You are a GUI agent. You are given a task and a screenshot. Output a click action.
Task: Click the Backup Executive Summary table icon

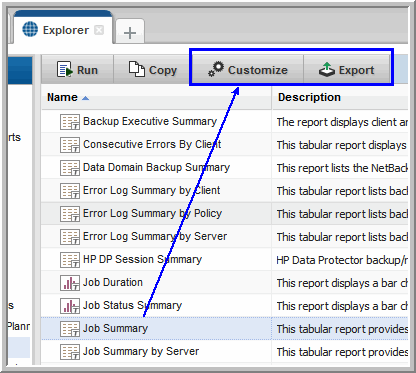pyautogui.click(x=70, y=122)
